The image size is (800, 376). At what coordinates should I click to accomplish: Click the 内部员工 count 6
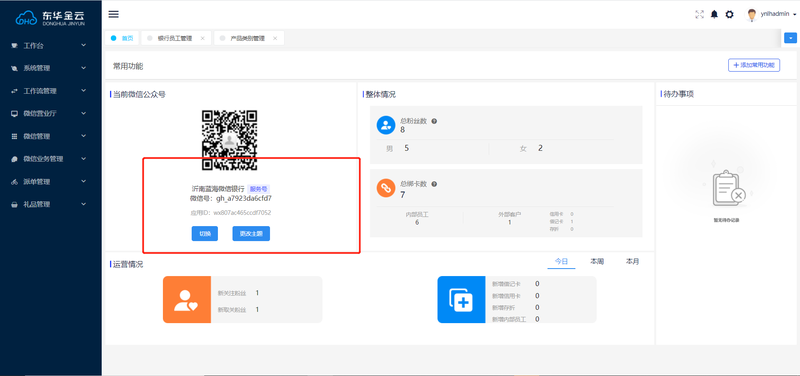(x=417, y=222)
